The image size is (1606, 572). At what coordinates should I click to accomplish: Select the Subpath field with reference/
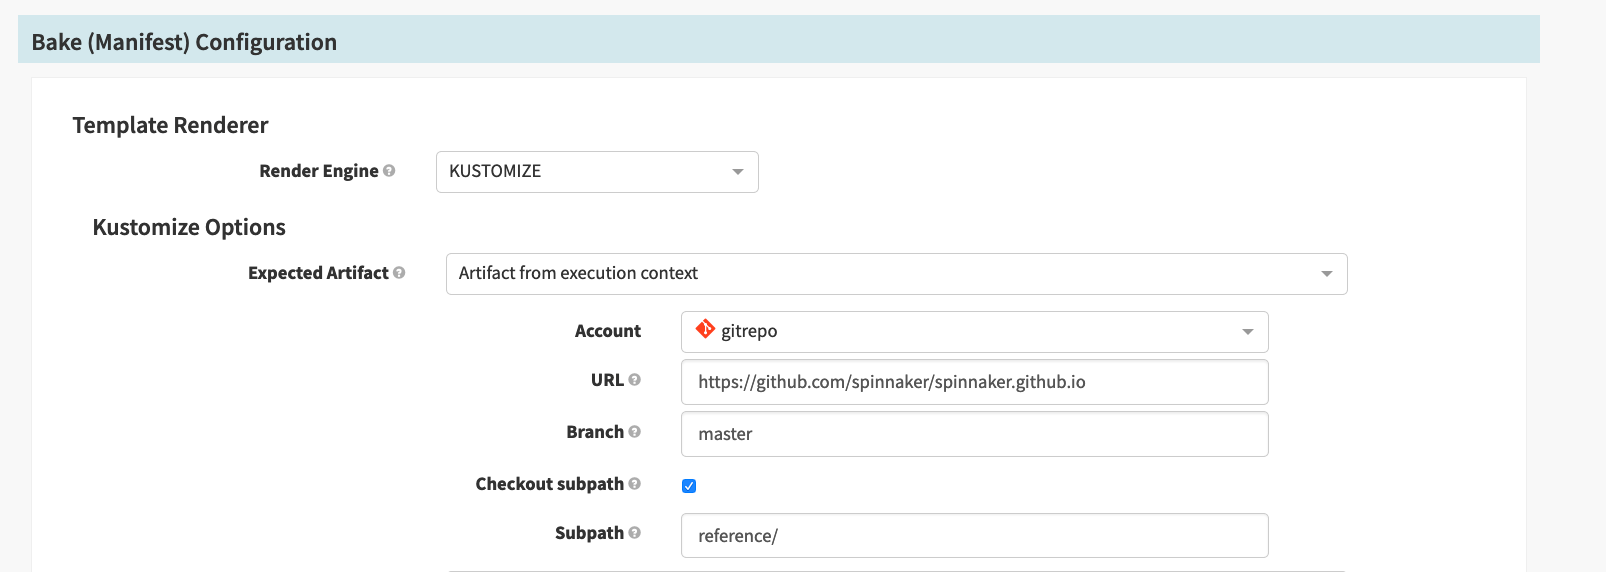tap(974, 536)
